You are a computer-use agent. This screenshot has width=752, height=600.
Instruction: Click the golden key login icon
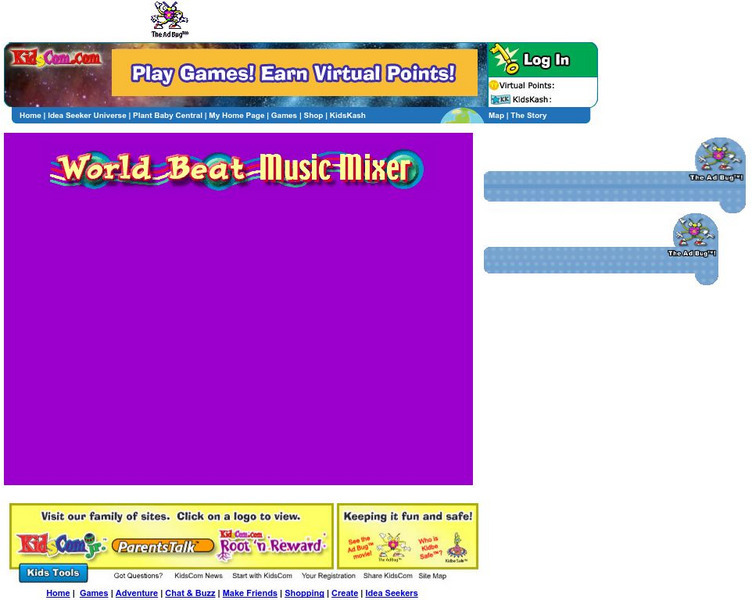point(505,59)
